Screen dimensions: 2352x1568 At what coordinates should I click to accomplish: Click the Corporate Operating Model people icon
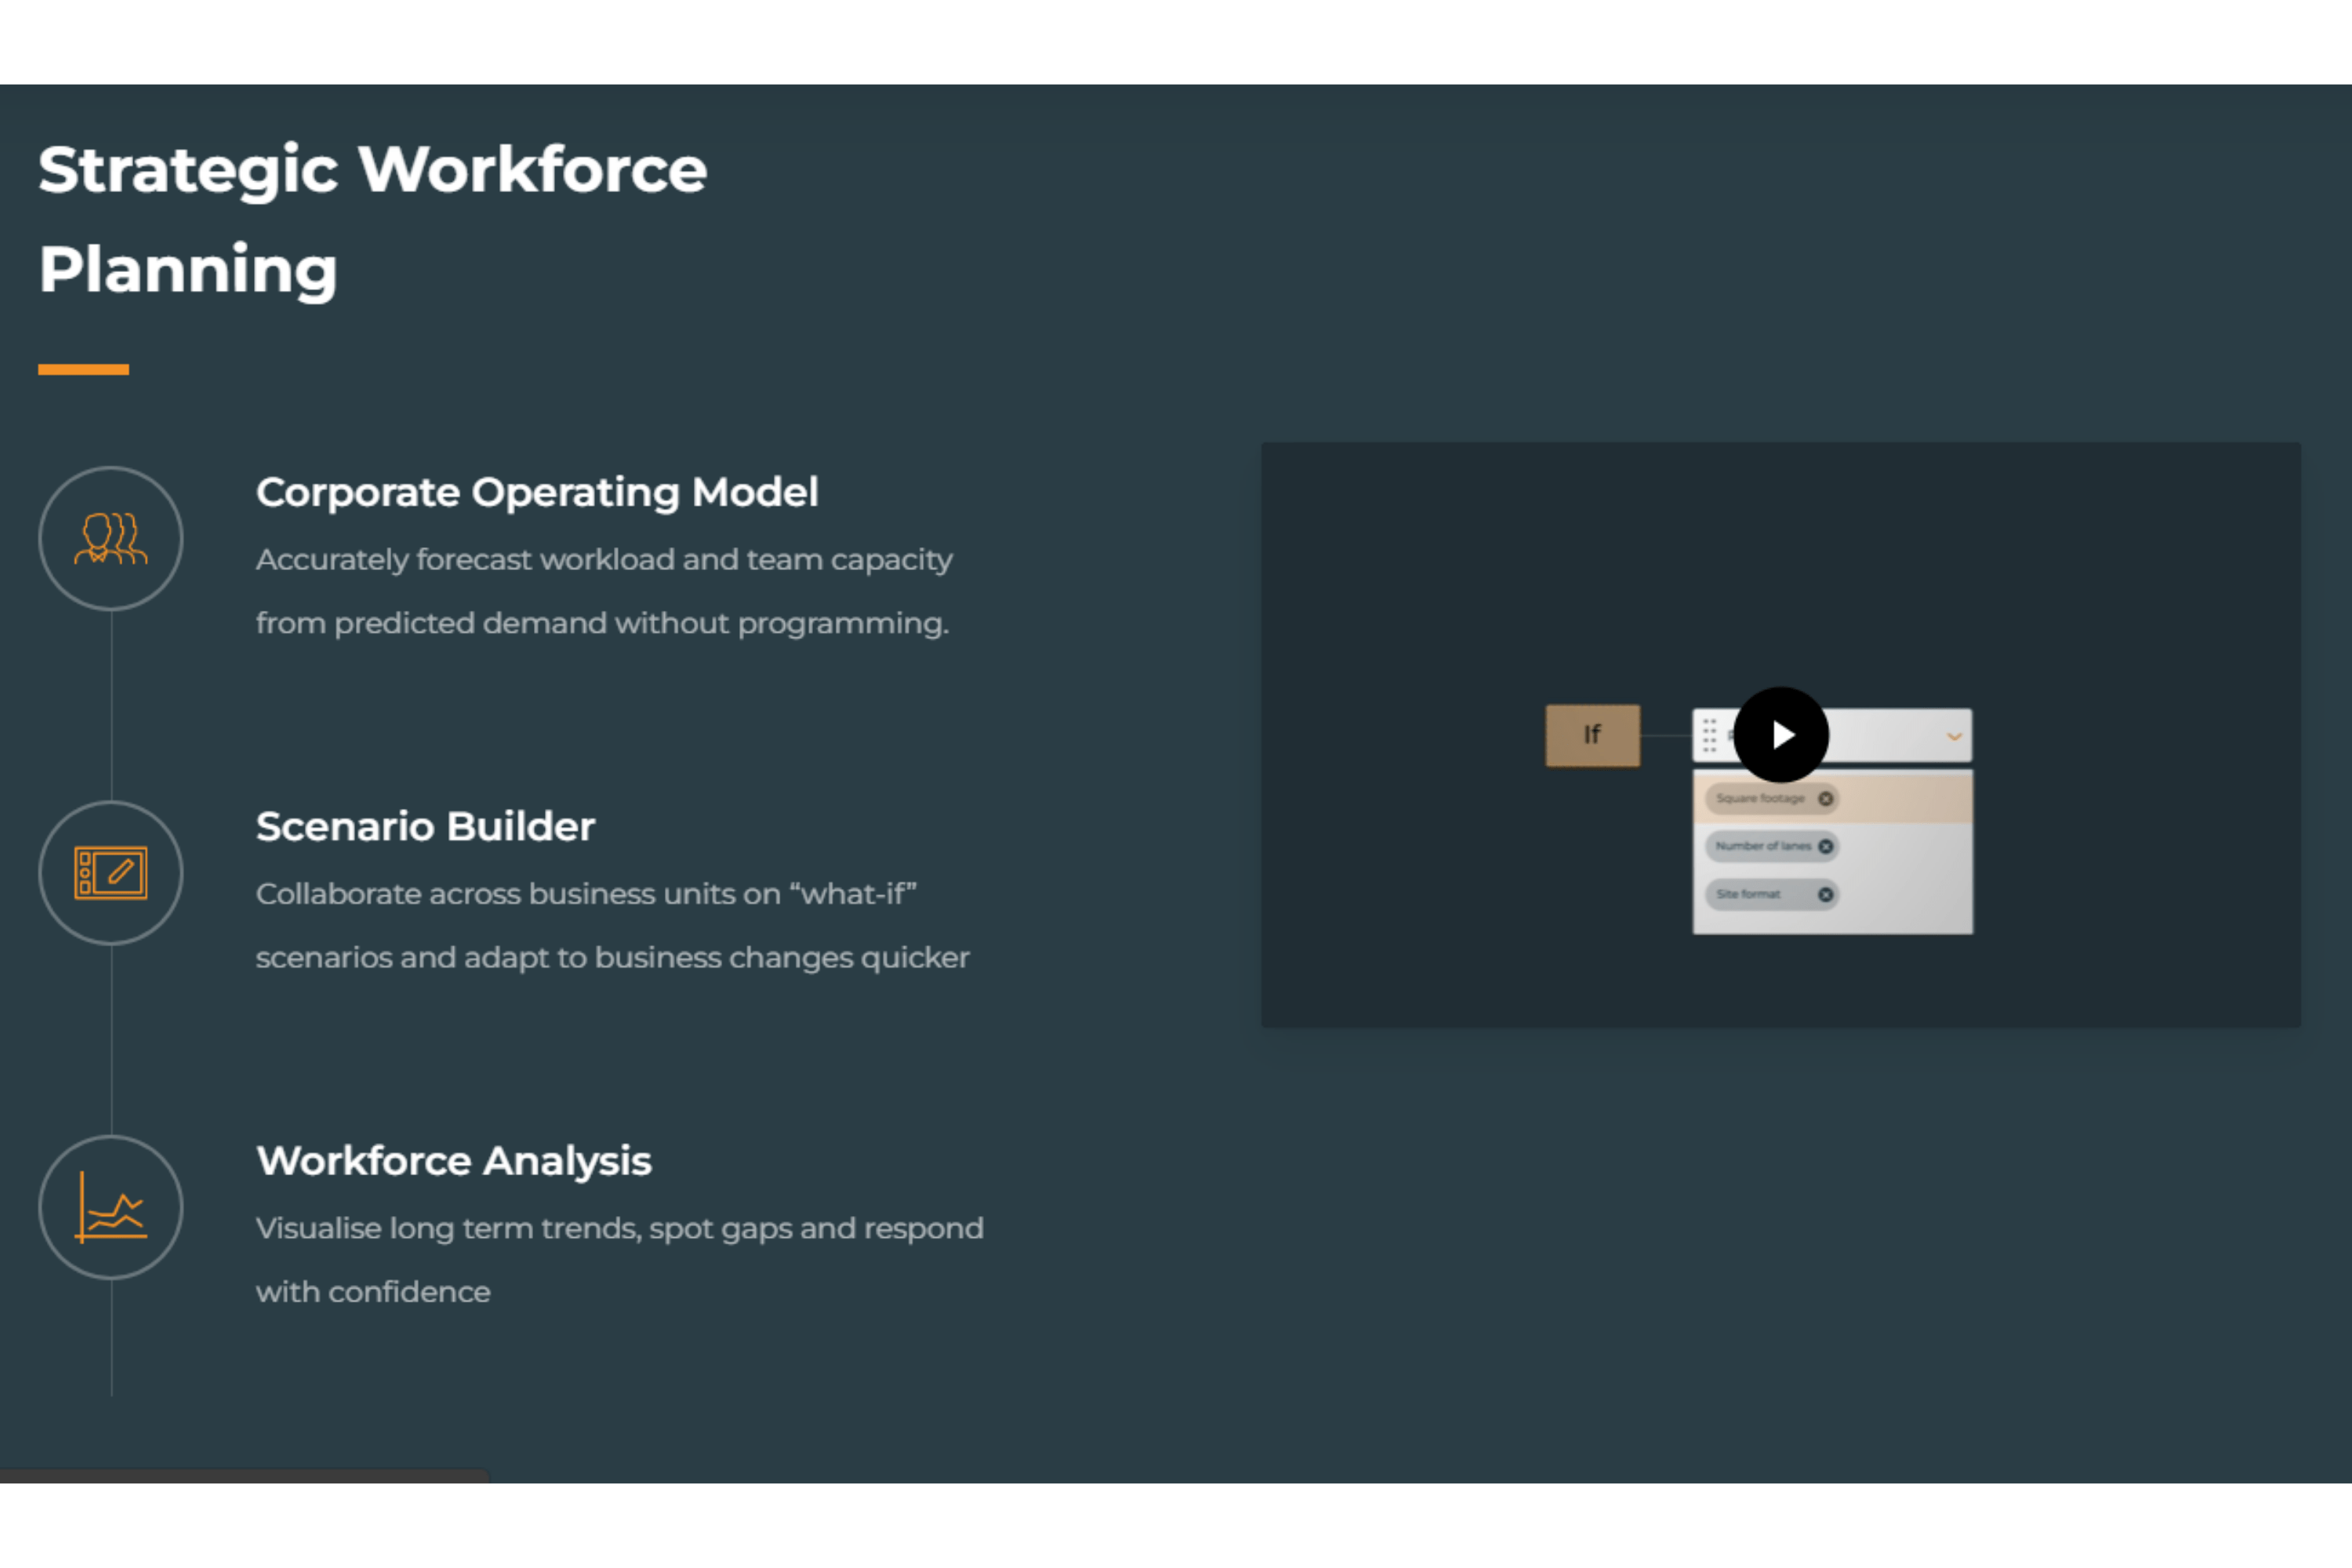click(111, 539)
